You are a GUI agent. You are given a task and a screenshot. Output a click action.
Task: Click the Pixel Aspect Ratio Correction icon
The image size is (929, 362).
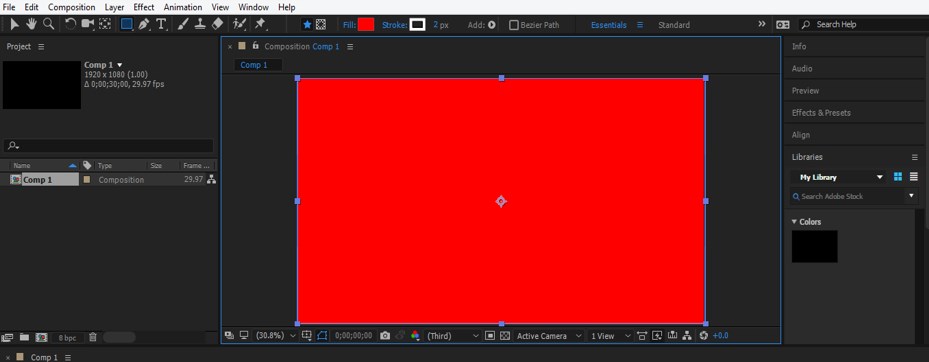642,336
